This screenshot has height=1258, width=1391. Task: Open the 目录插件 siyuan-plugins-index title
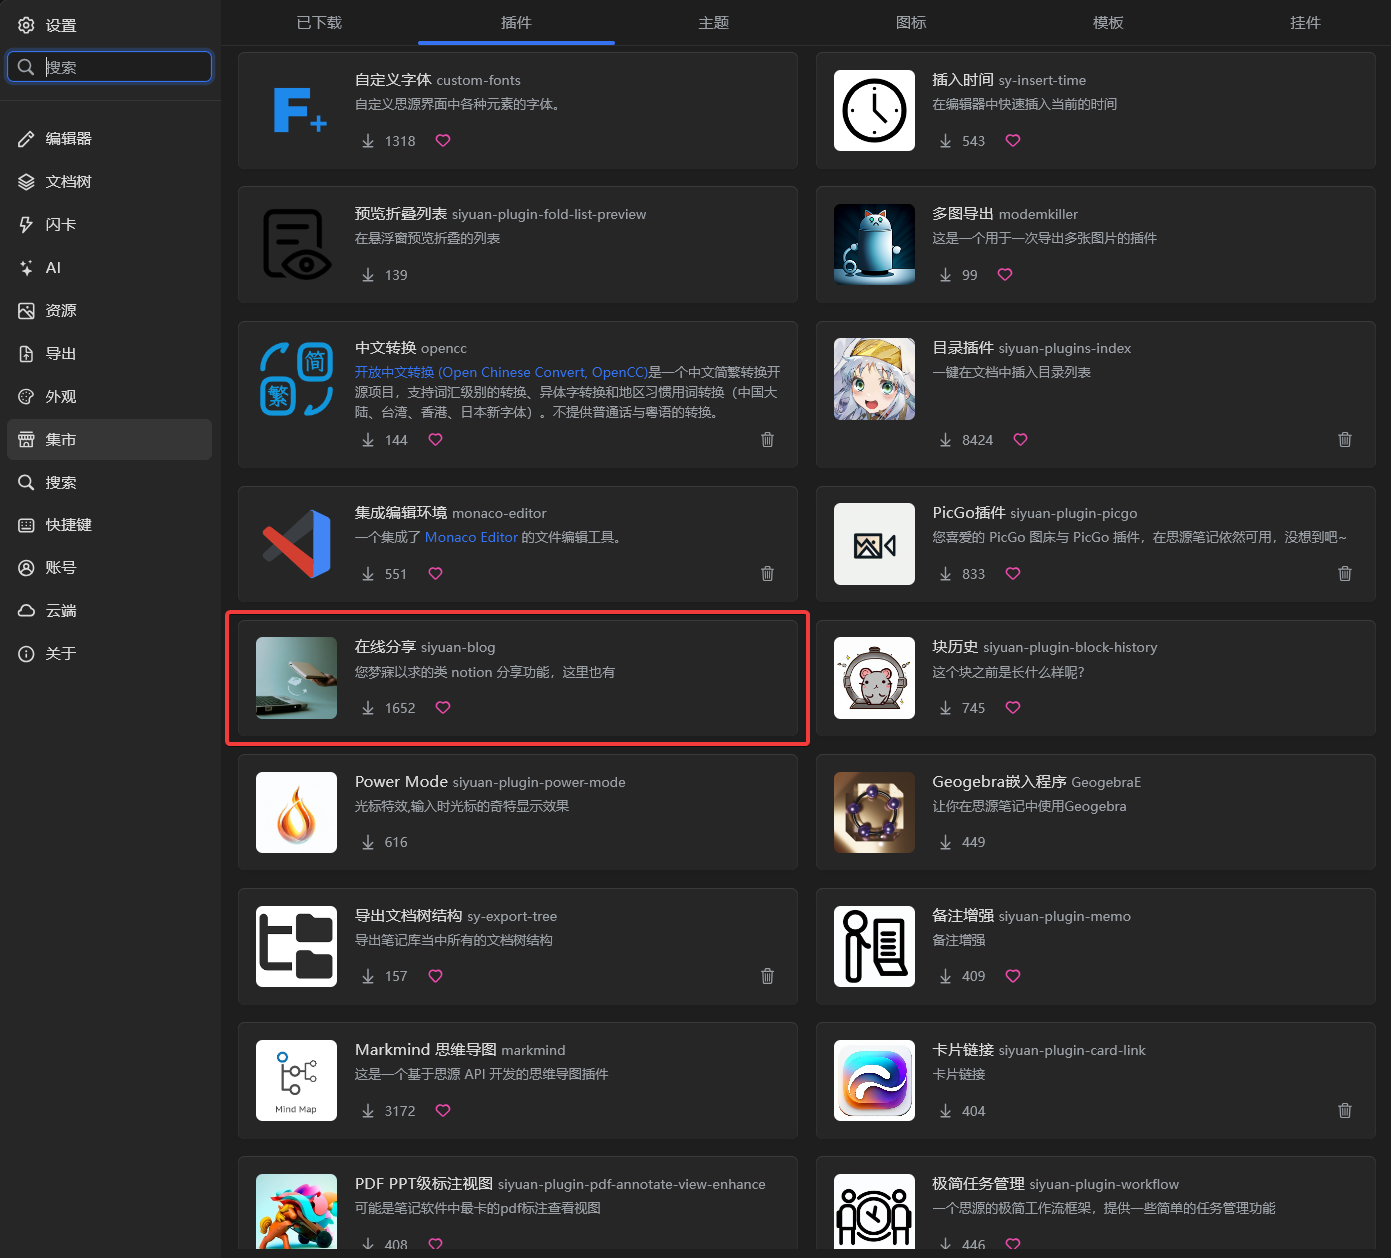pos(1032,348)
